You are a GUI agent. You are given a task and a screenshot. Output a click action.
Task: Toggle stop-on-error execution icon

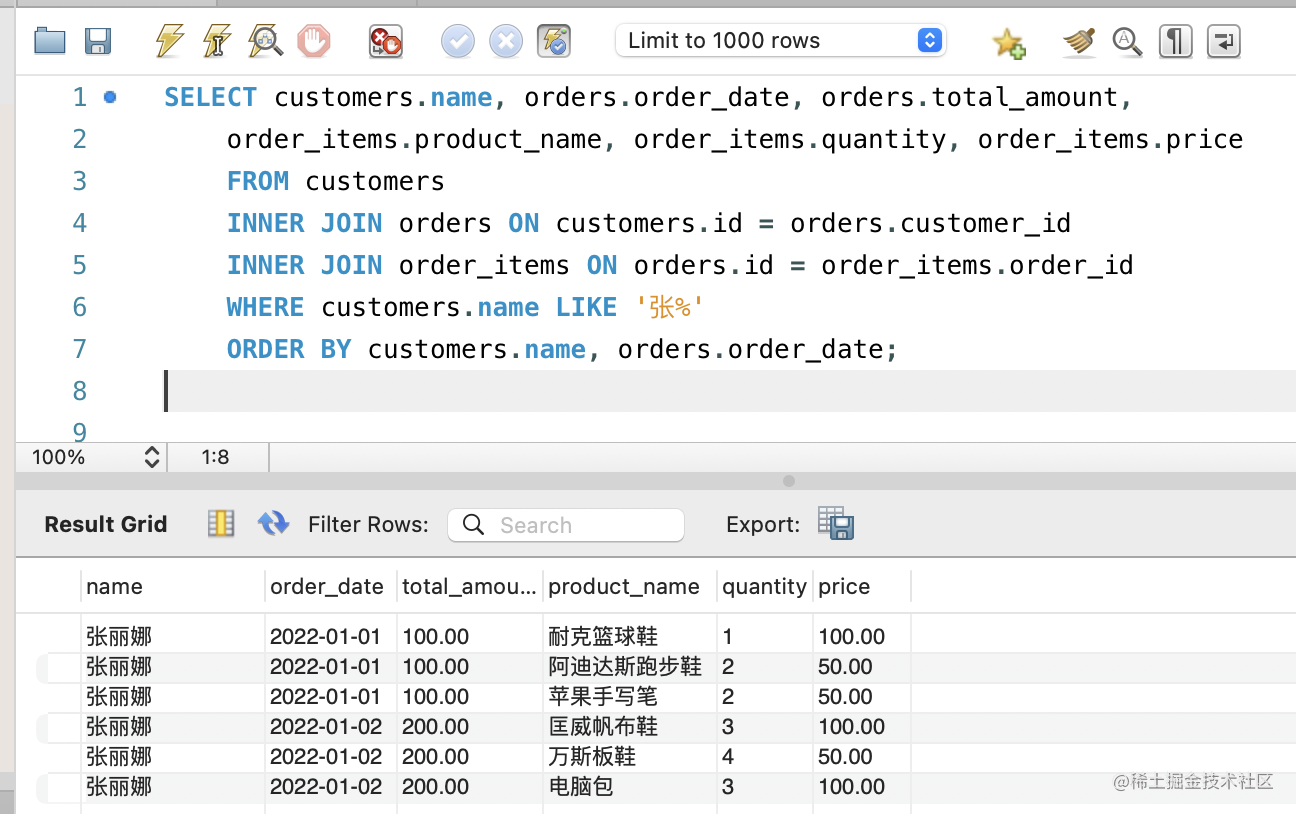pos(386,41)
